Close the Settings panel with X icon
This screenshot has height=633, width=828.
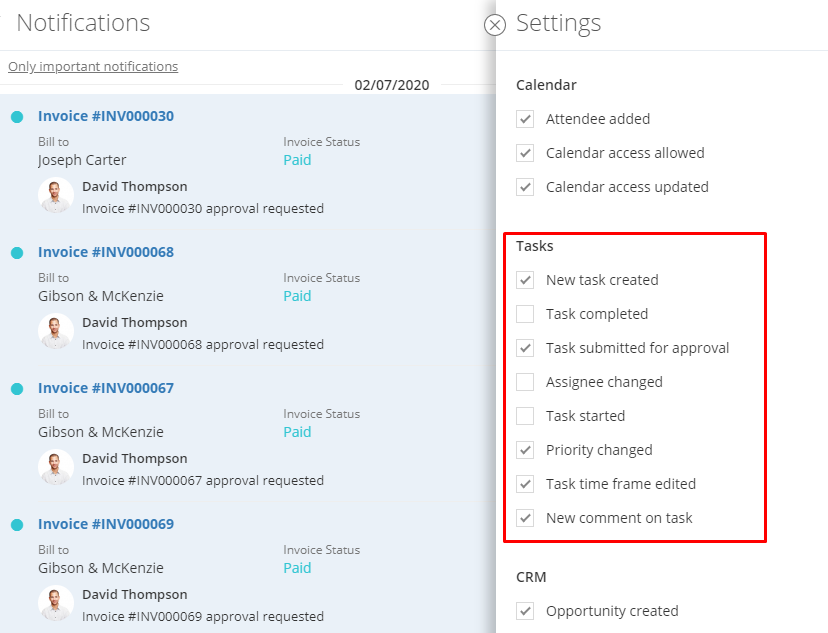pyautogui.click(x=495, y=25)
